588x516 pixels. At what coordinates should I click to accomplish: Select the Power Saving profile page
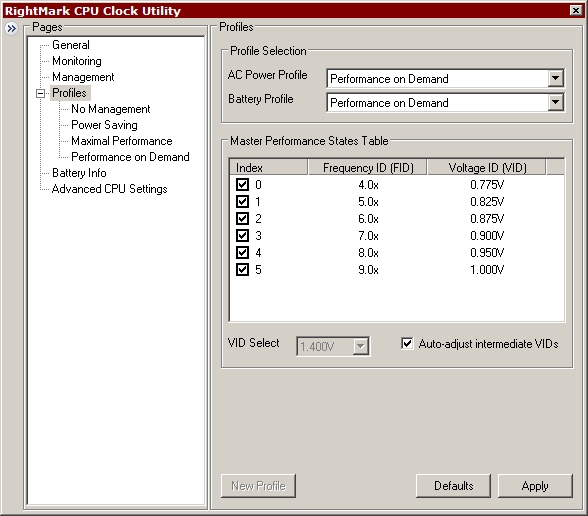(104, 125)
